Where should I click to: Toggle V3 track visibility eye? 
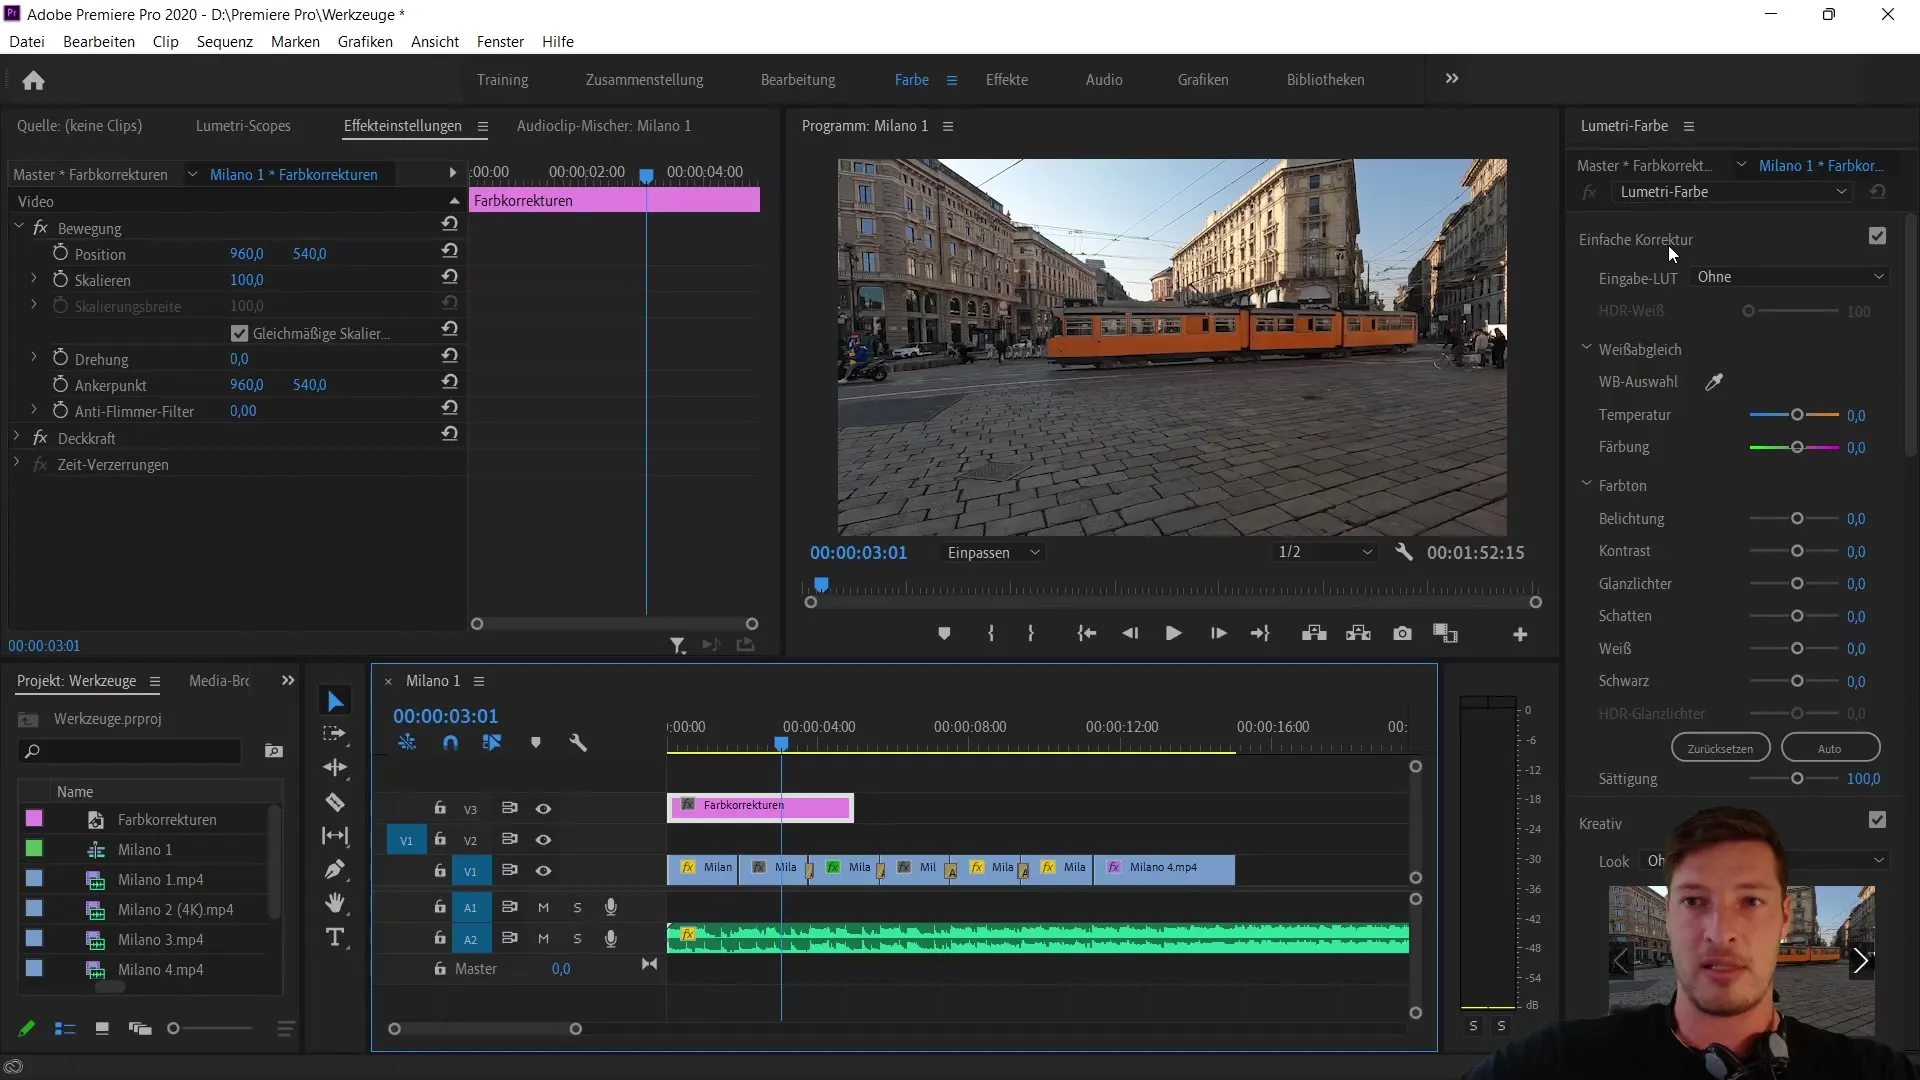point(543,808)
